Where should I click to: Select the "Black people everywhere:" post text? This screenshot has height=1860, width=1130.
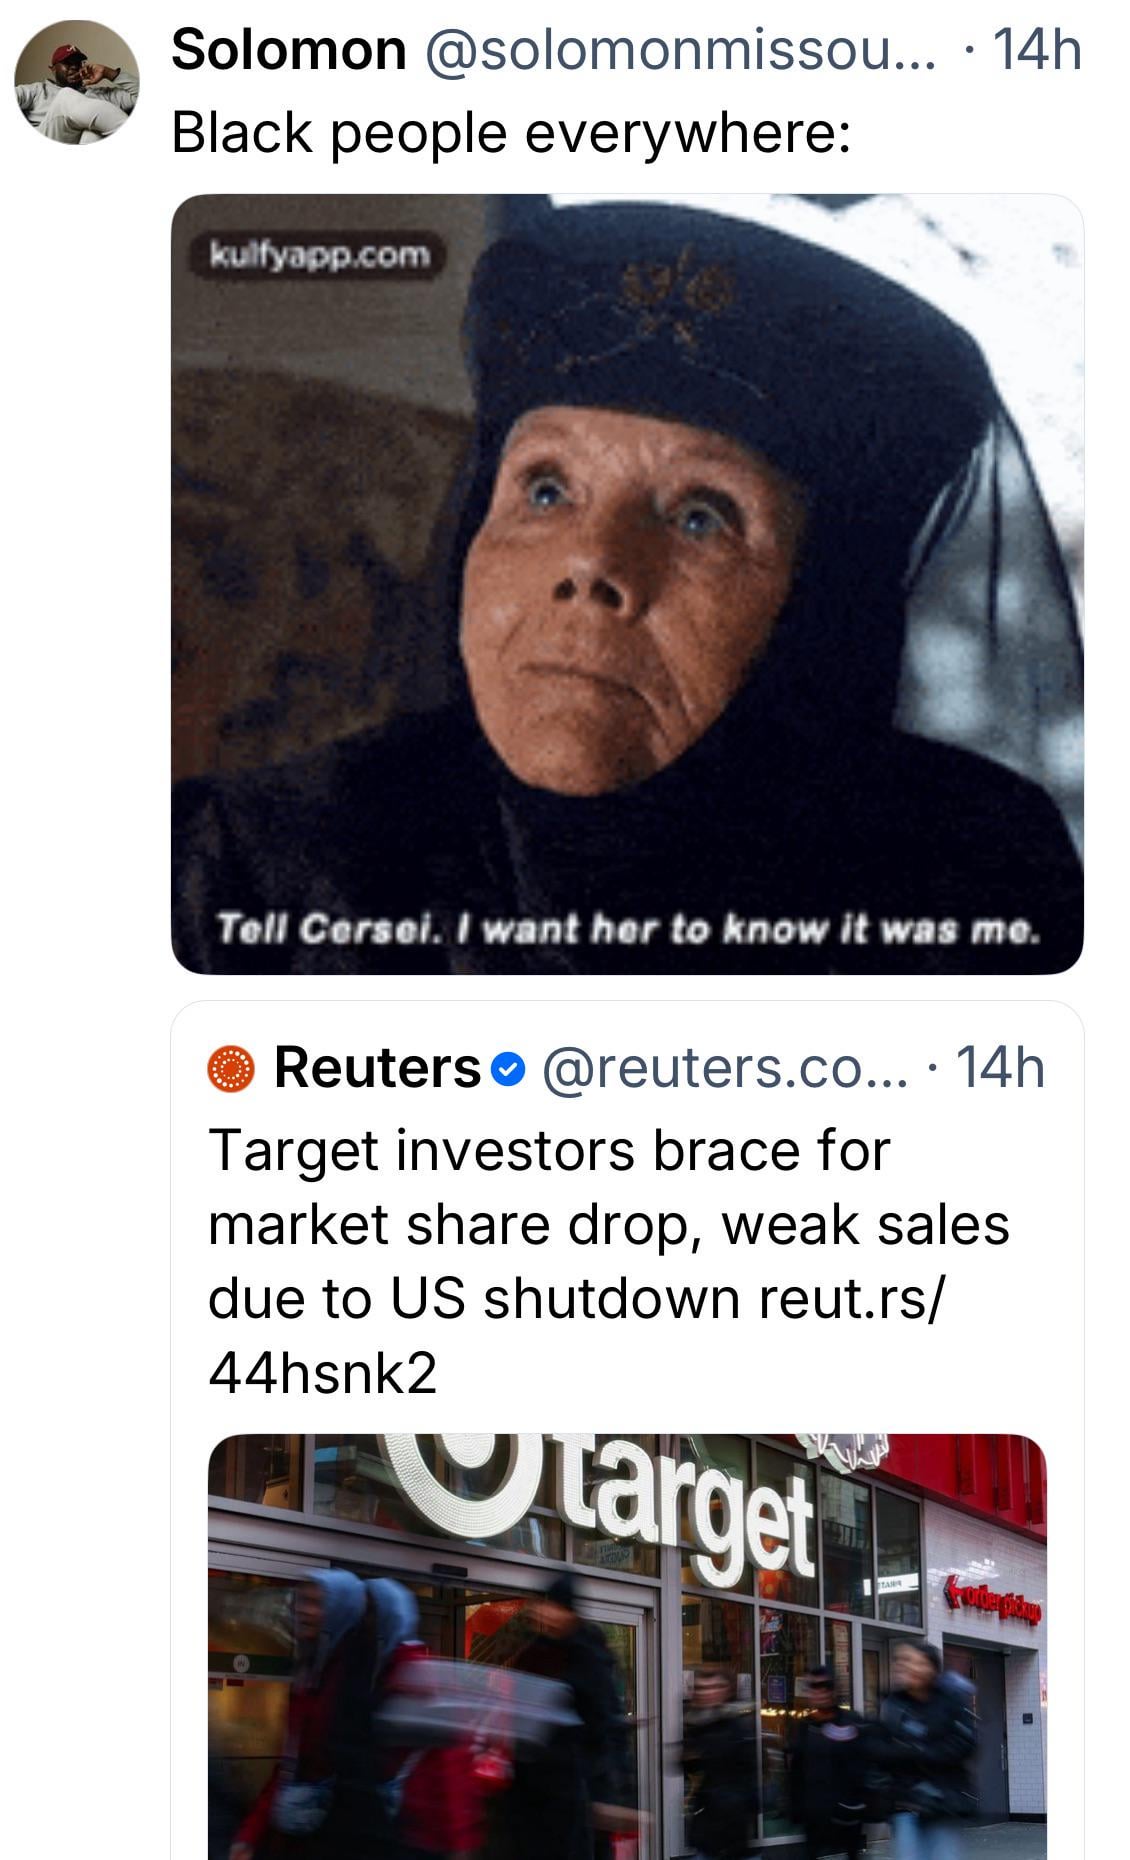(511, 132)
